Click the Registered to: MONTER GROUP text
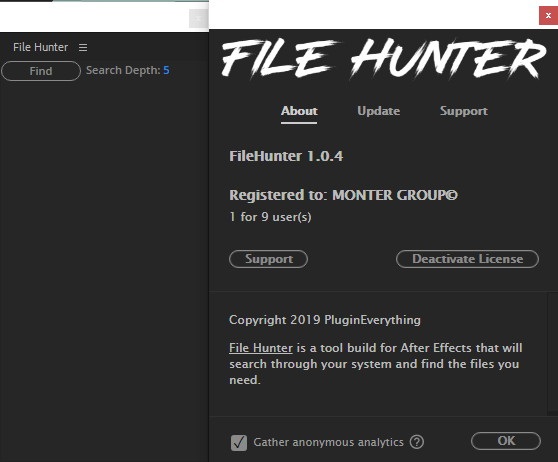This screenshot has width=558, height=462. [x=343, y=195]
